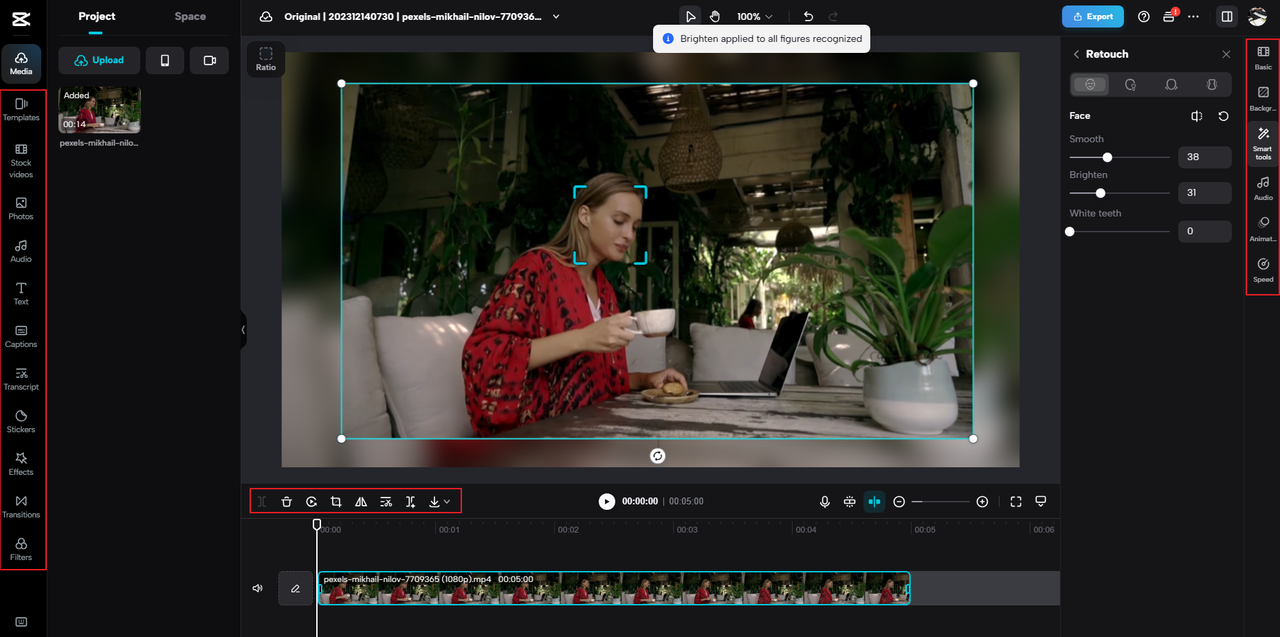Toggle the before/after compare icon for Face
This screenshot has height=637, width=1280.
(1197, 116)
